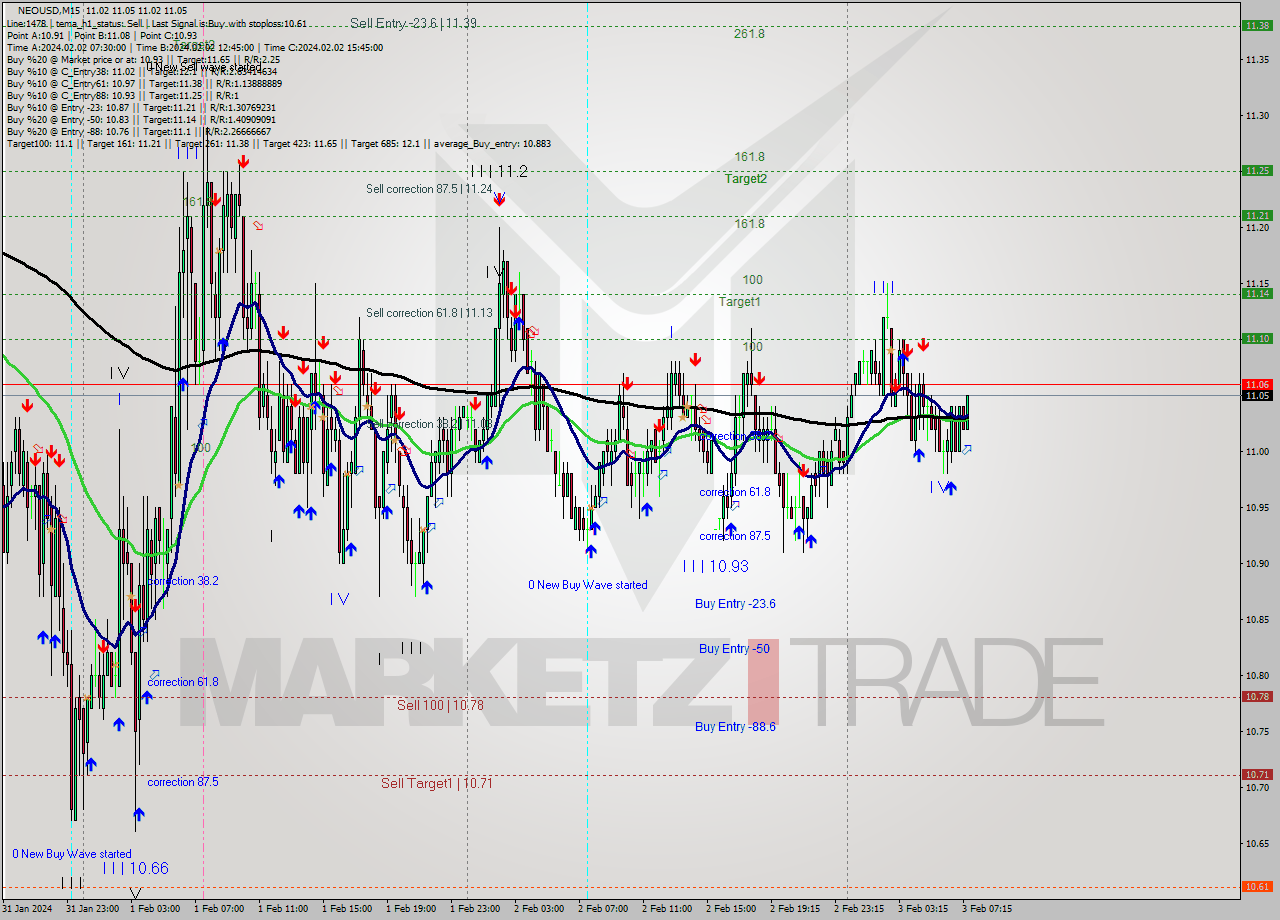Click the black 11.05 current price tag
This screenshot has height=920, width=1280.
click(x=1256, y=395)
